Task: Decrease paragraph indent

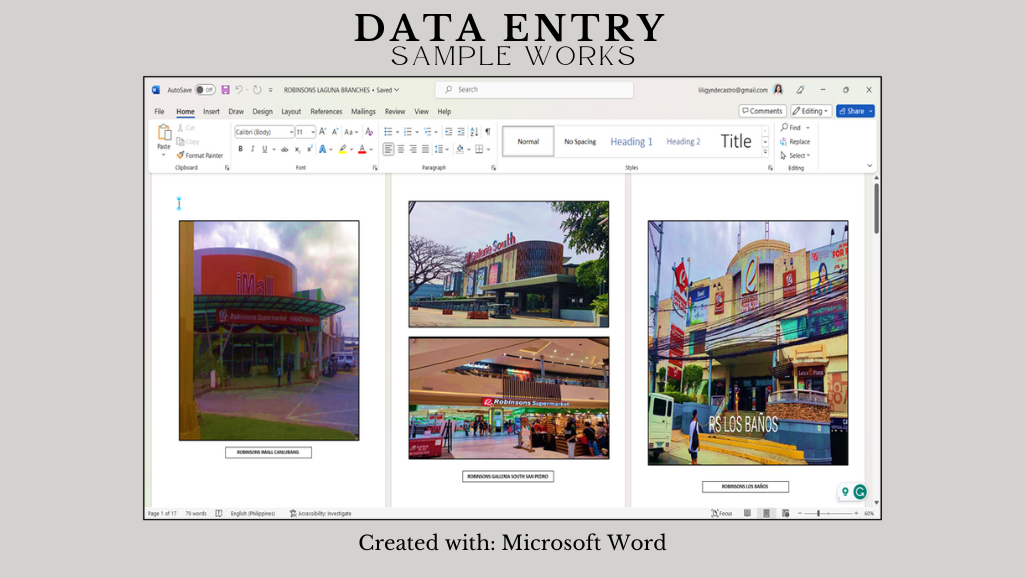Action: point(448,132)
